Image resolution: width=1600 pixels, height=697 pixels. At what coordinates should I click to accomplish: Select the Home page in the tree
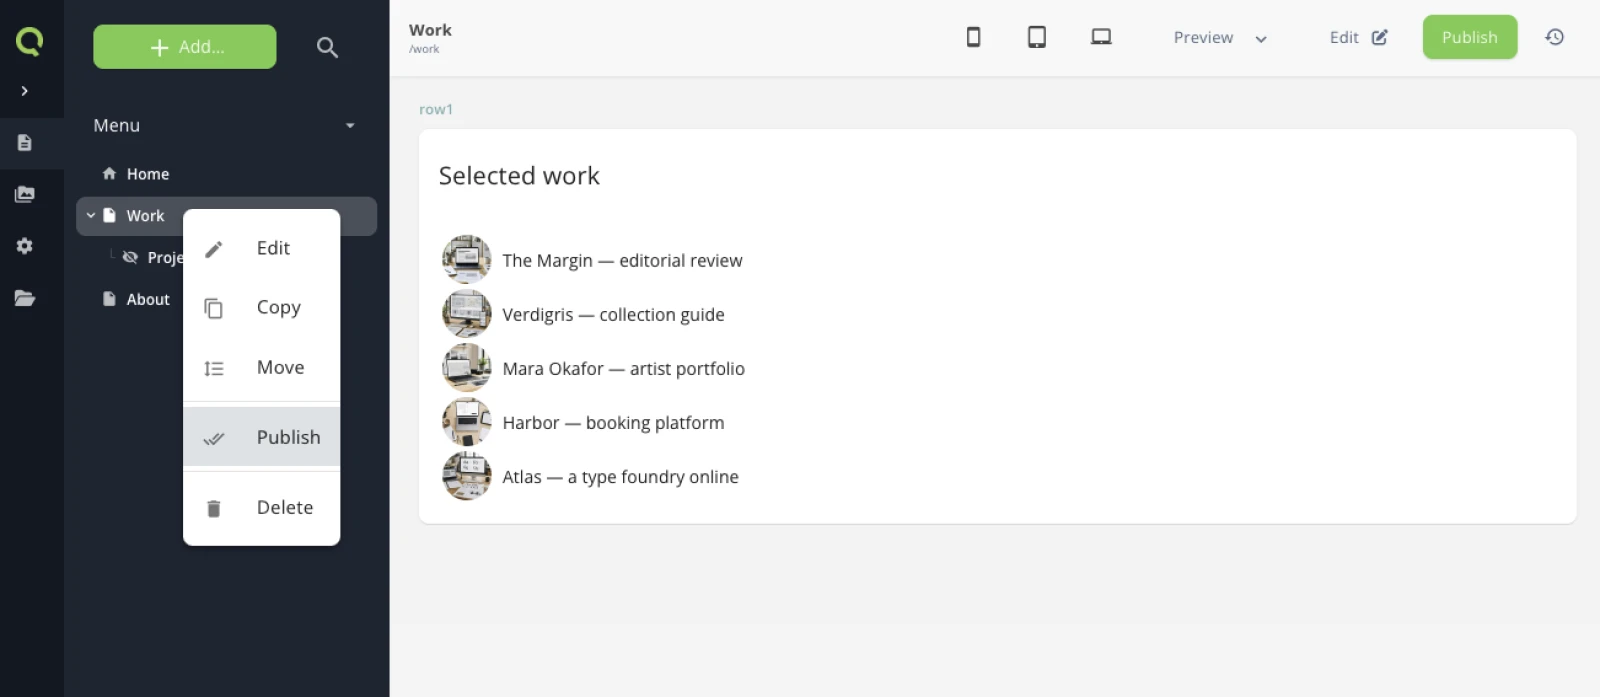[148, 174]
